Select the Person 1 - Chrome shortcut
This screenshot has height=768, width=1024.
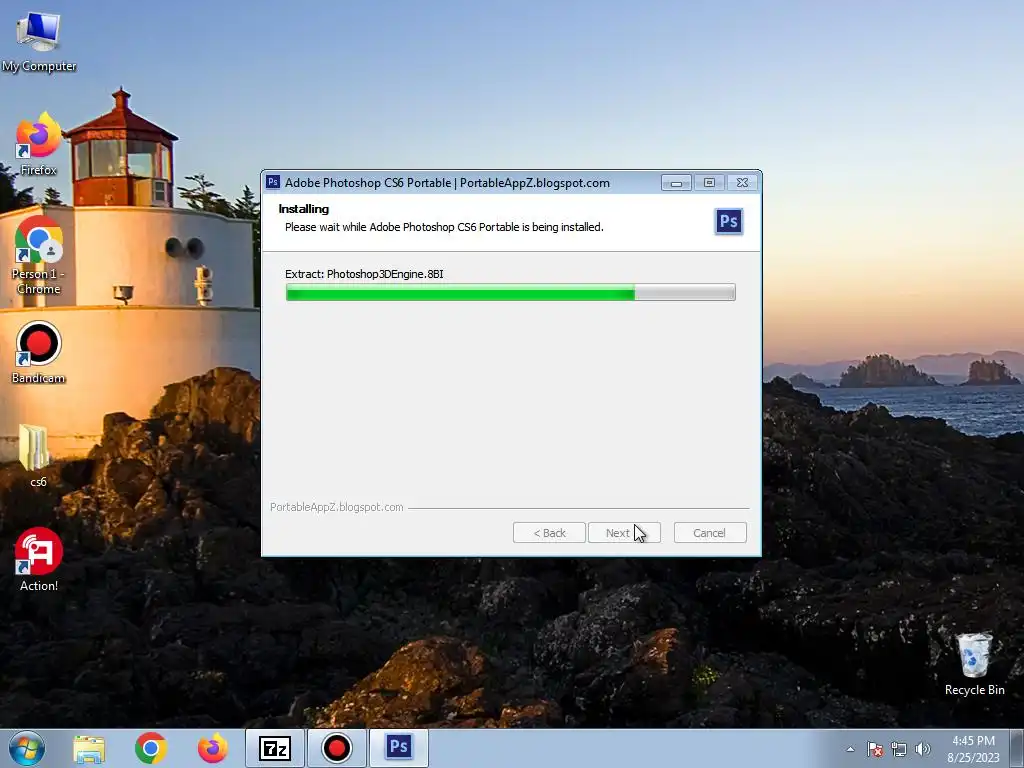39,255
